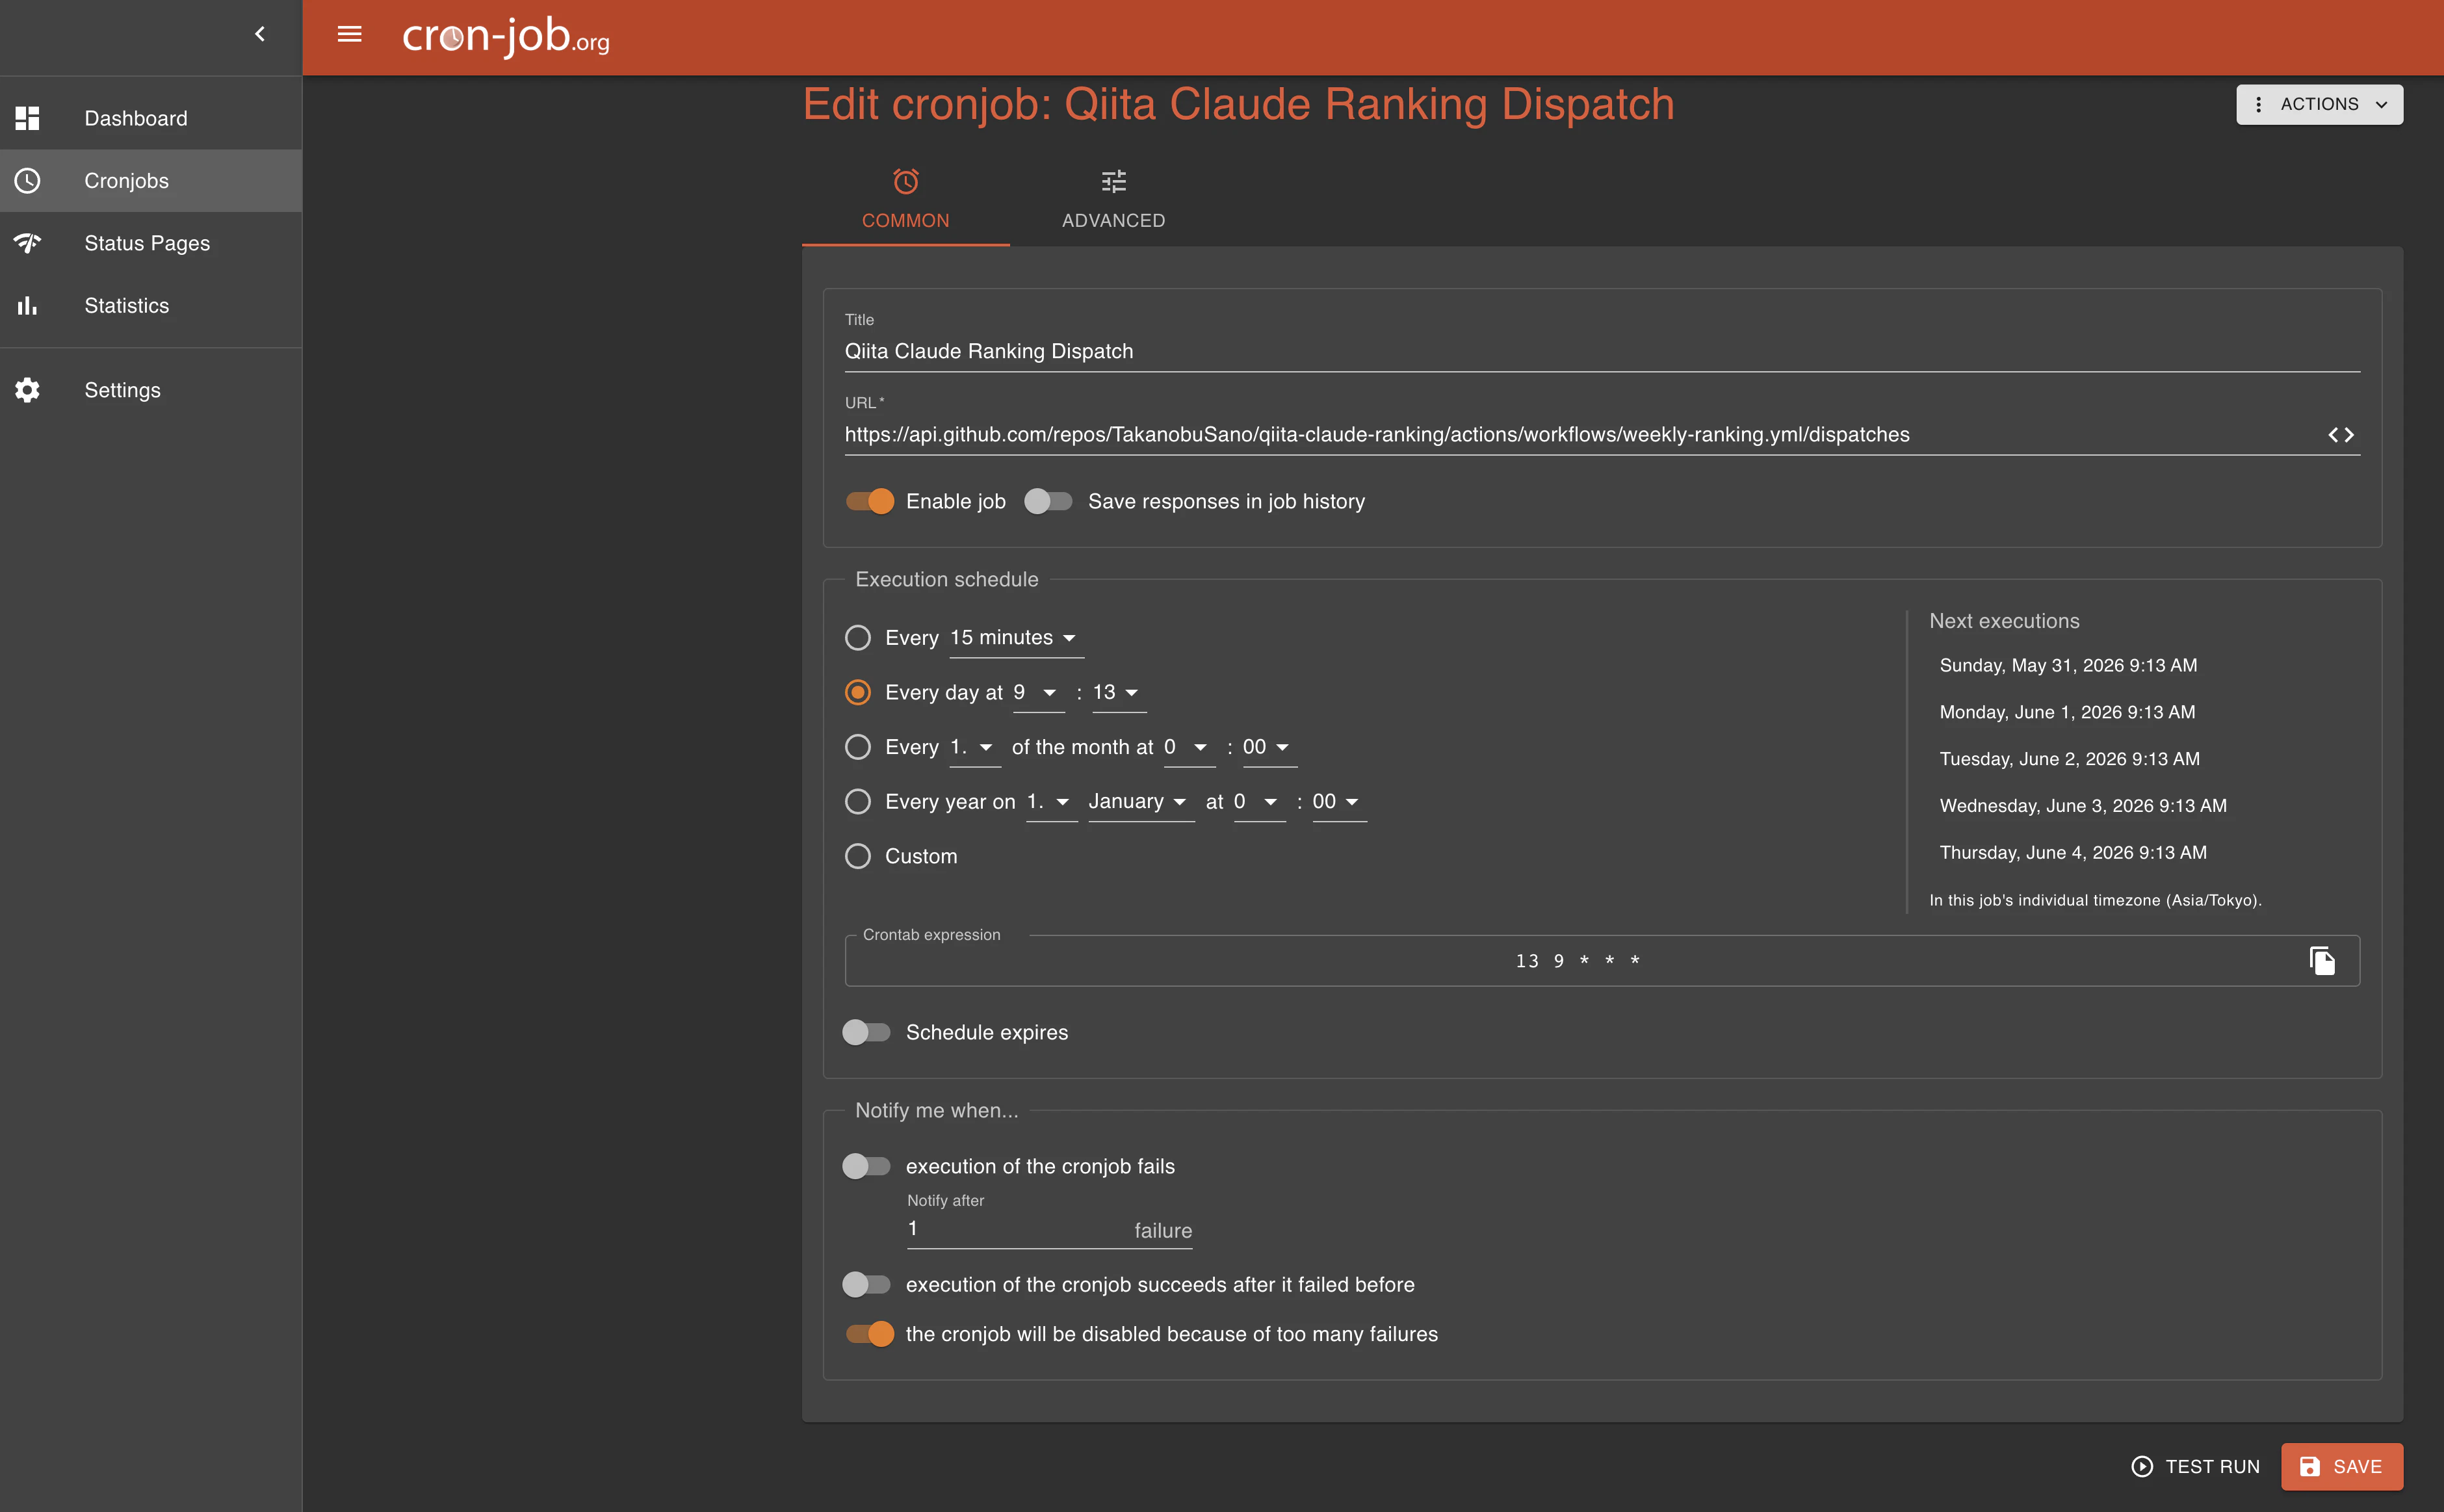Click the Cronjobs clock icon
Screen dimensions: 2444x1512
(x=27, y=181)
